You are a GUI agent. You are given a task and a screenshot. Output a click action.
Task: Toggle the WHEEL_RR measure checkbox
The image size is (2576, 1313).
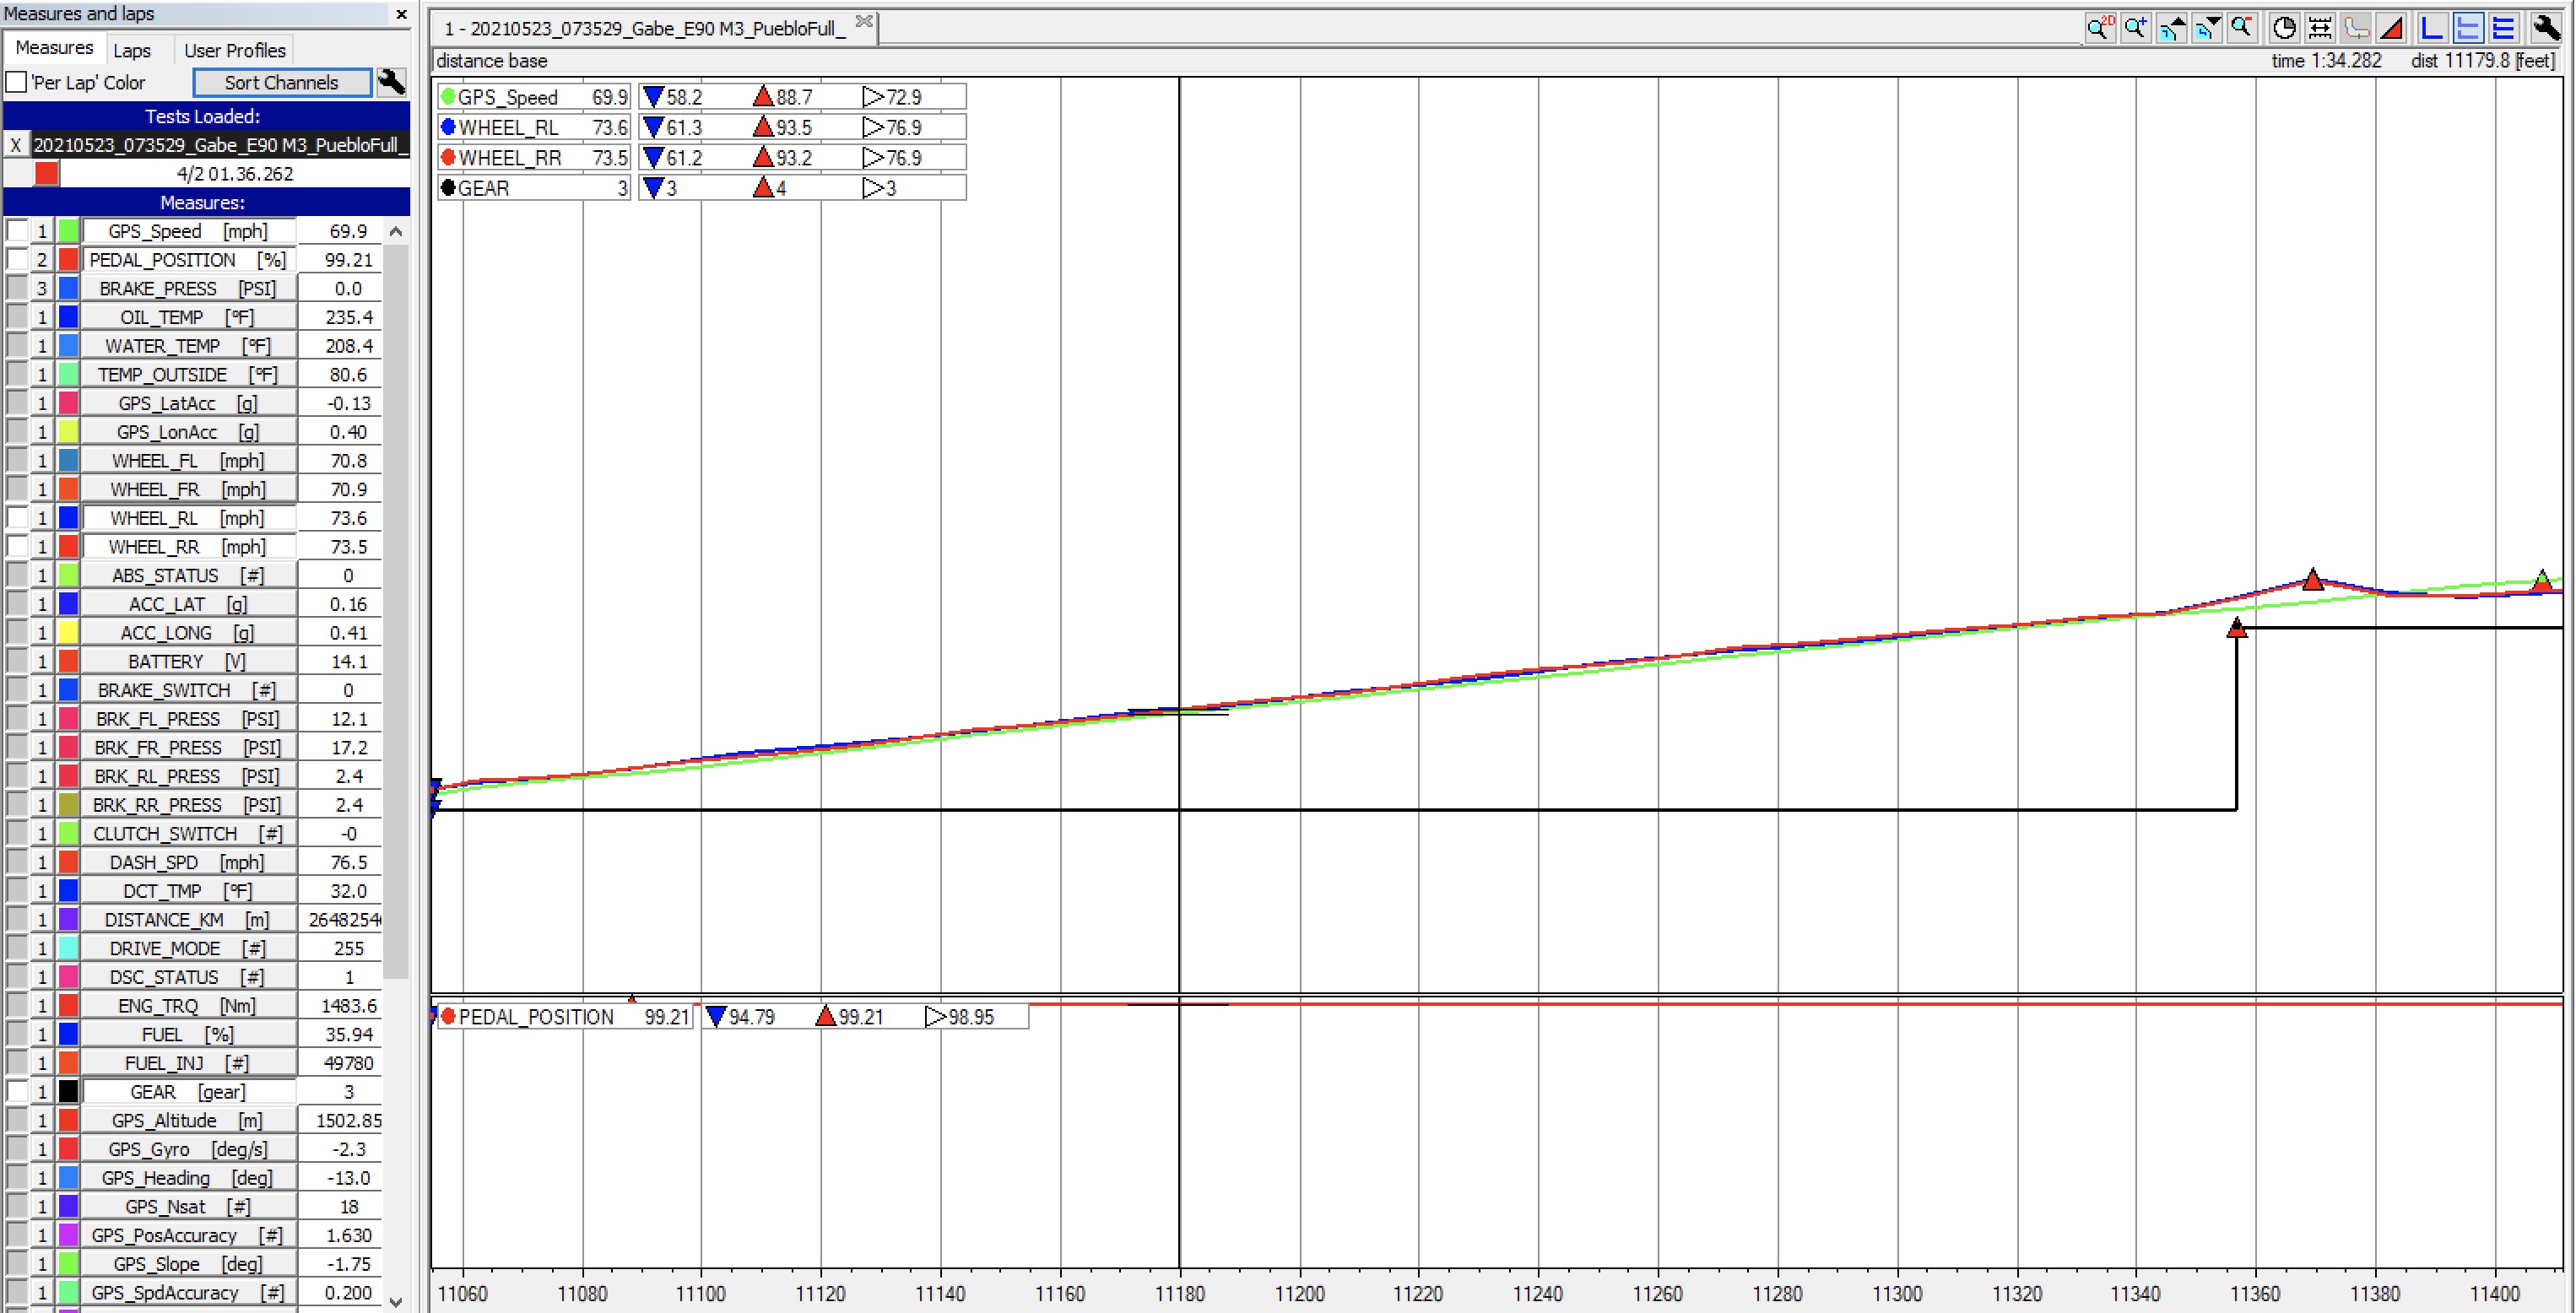click(17, 547)
